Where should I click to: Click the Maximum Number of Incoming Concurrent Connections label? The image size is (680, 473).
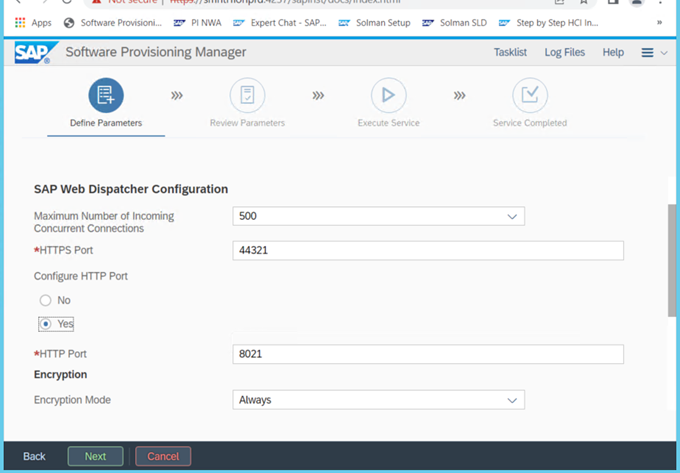pyautogui.click(x=104, y=222)
